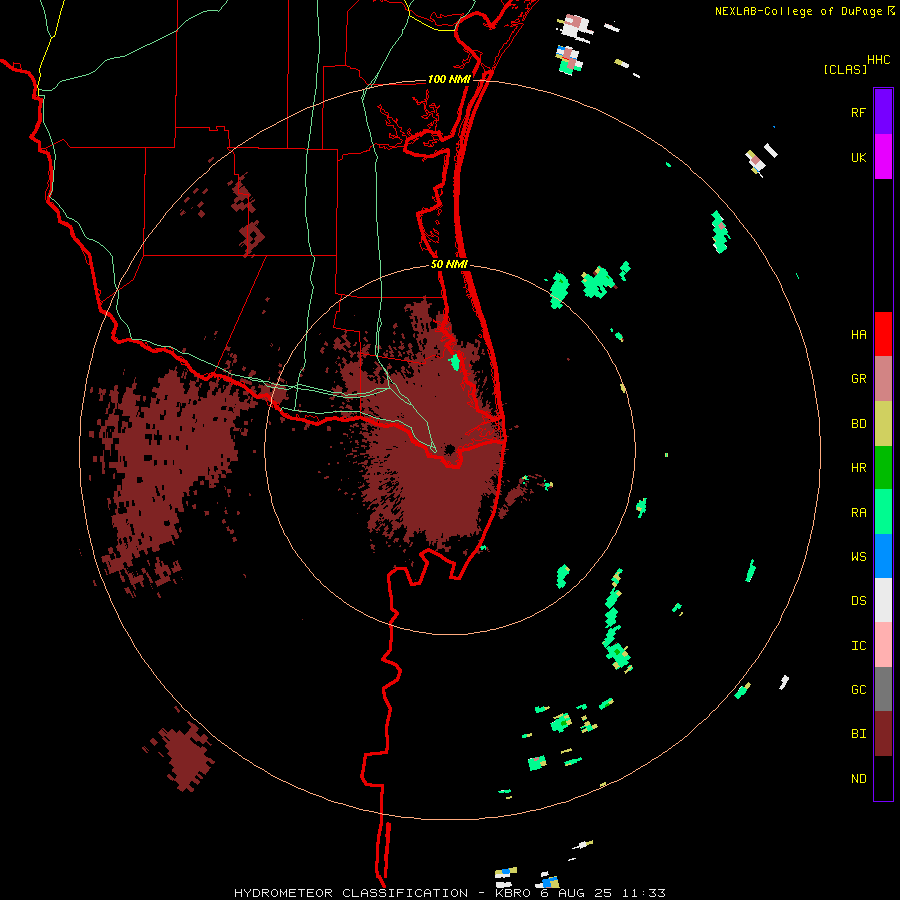Click the 50 NMI range ring label

click(x=449, y=265)
